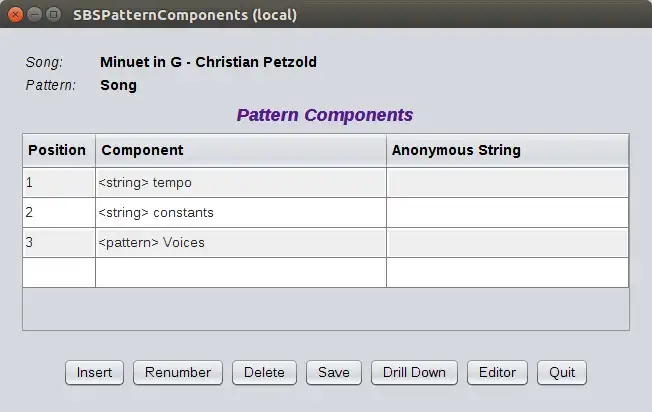Viewport: 652px width, 412px height.
Task: Select position cell of row 2
Action: click(x=58, y=213)
